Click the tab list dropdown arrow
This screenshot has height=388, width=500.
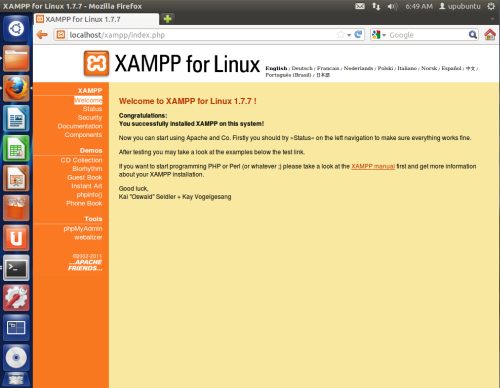pyautogui.click(x=492, y=19)
